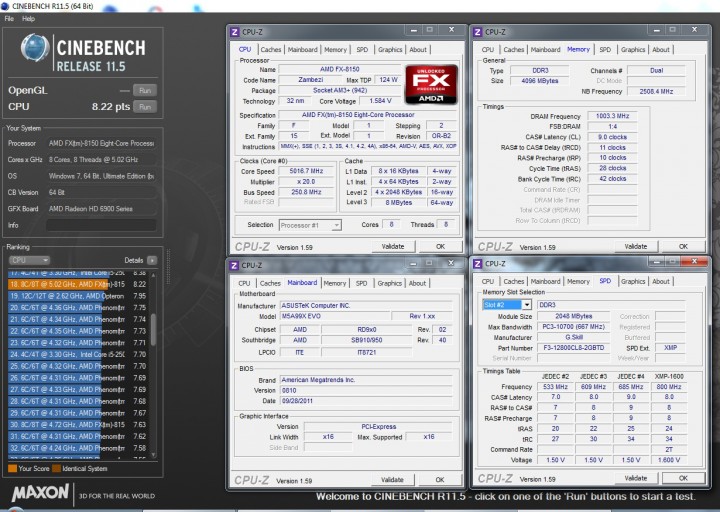Viewport: 720px width, 512px height.
Task: Click the Core Speed value 5016.7 MHz
Action: tap(306, 171)
